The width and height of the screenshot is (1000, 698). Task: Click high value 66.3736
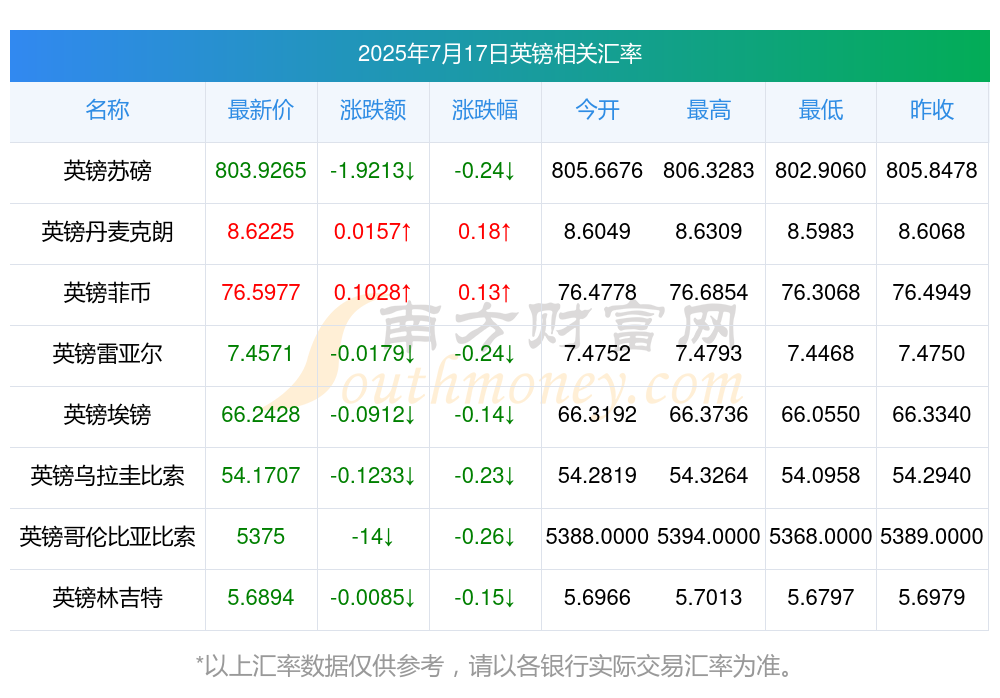point(709,415)
